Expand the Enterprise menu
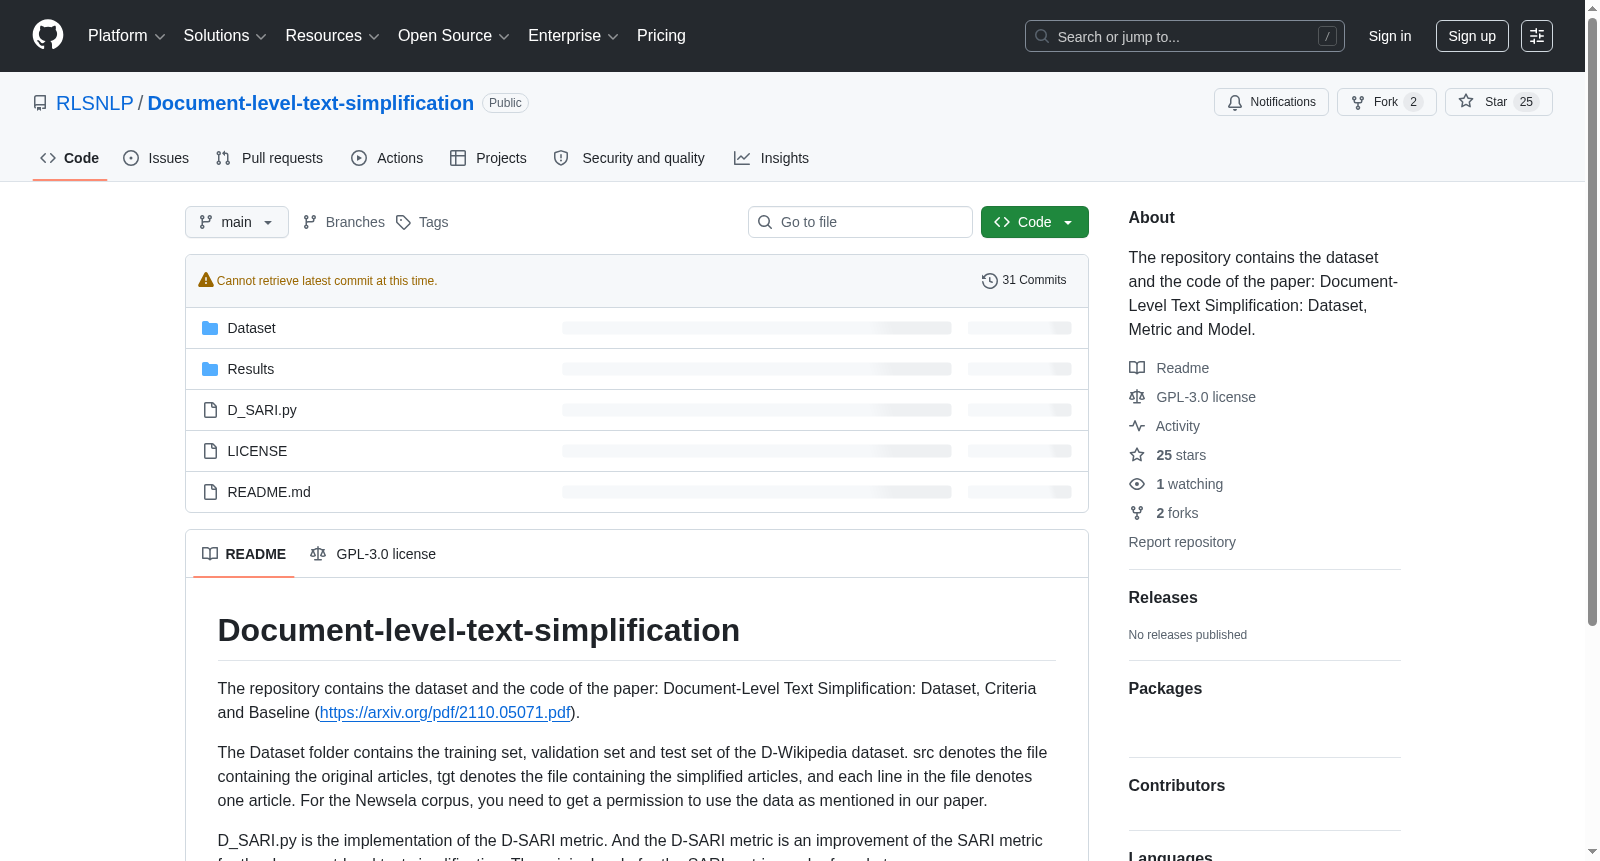This screenshot has width=1600, height=861. (x=573, y=36)
